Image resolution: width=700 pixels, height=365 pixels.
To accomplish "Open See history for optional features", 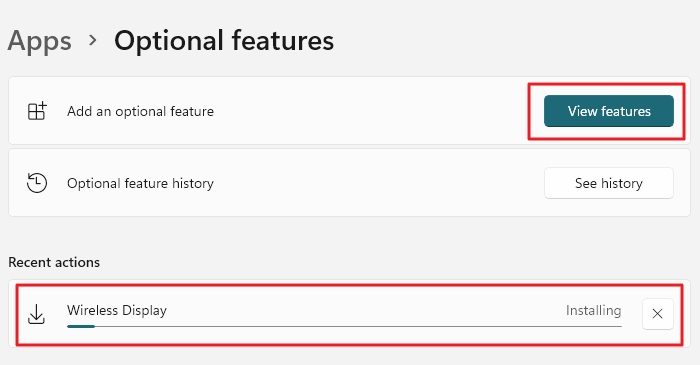I will [x=608, y=183].
